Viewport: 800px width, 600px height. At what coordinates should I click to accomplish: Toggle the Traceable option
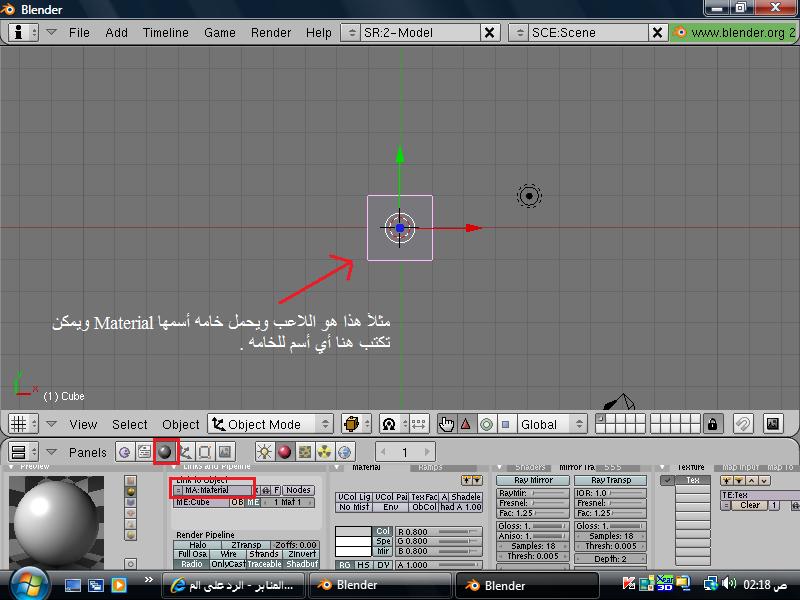click(264, 564)
